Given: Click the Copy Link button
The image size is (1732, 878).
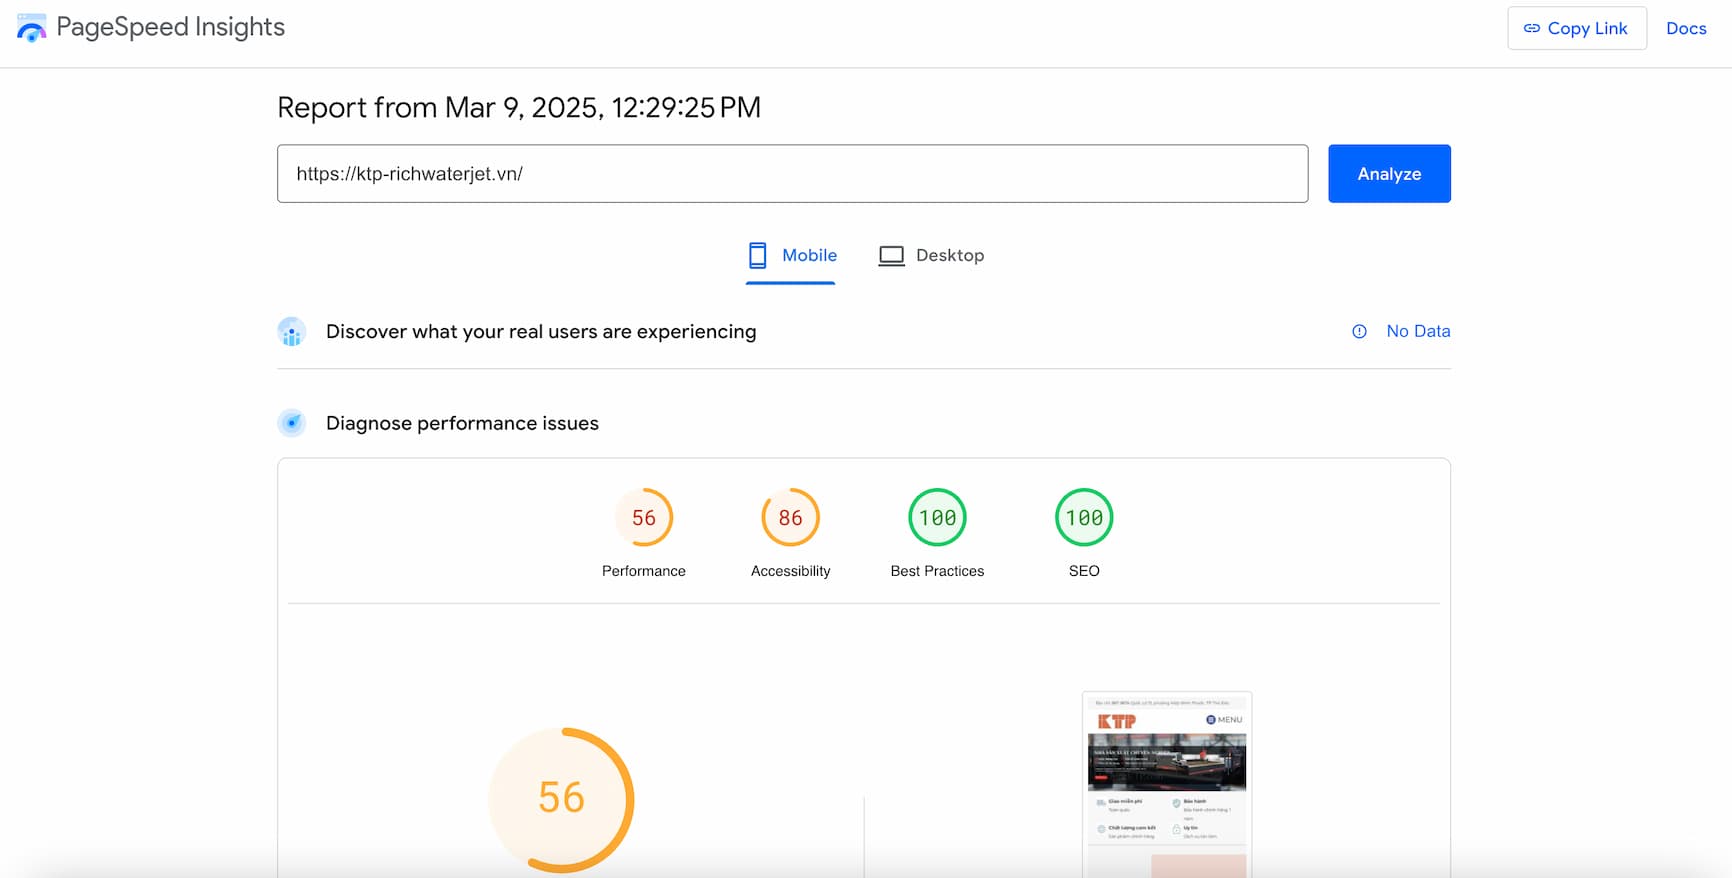Looking at the screenshot, I should (1576, 28).
